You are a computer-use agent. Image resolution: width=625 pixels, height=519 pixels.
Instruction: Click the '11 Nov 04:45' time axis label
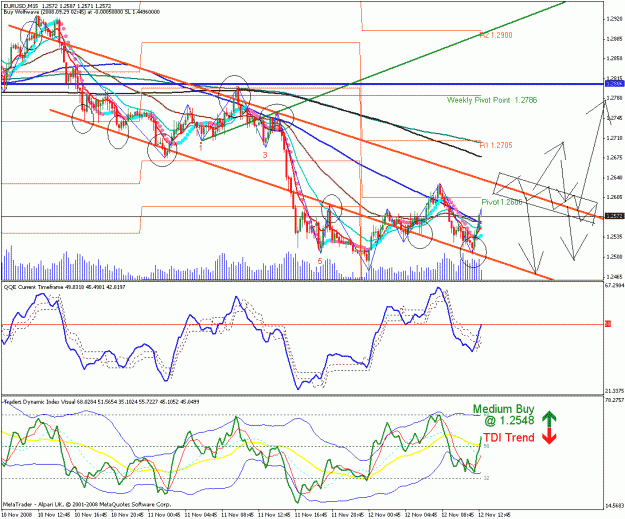[201, 515]
